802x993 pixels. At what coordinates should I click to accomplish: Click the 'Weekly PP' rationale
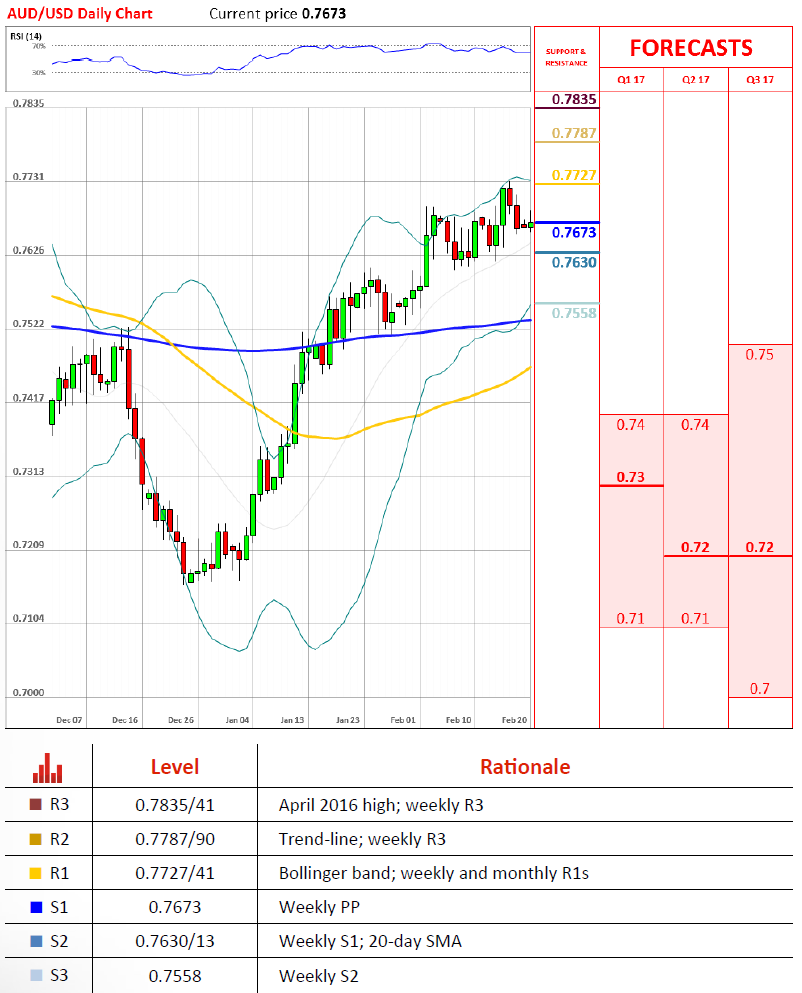(319, 908)
